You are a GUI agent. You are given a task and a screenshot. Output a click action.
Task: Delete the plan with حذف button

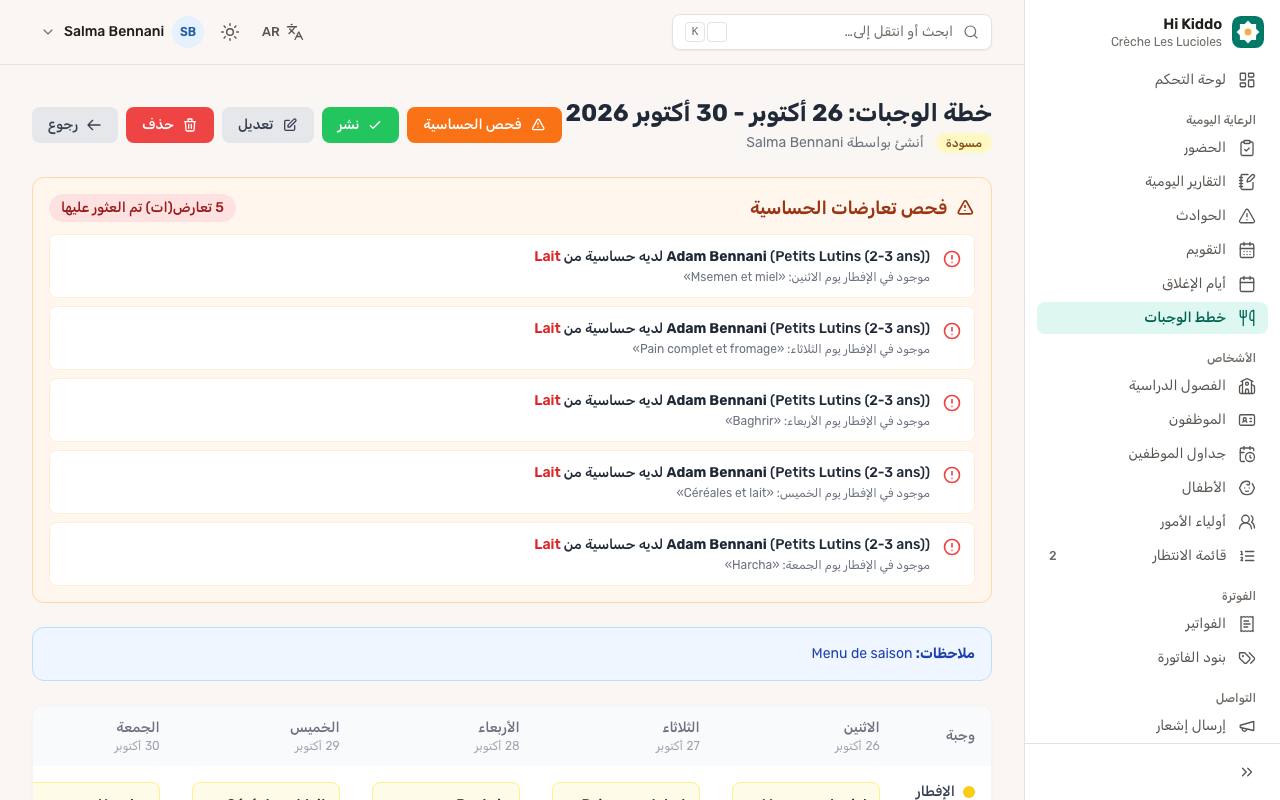click(x=170, y=125)
